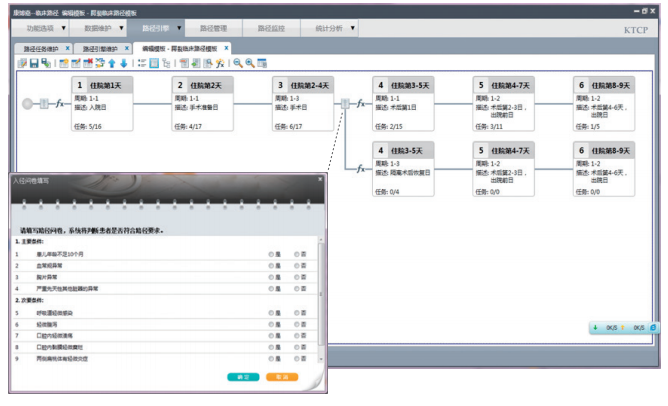Click the save icon in the toolbar
This screenshot has width=668, height=406.
33,63
